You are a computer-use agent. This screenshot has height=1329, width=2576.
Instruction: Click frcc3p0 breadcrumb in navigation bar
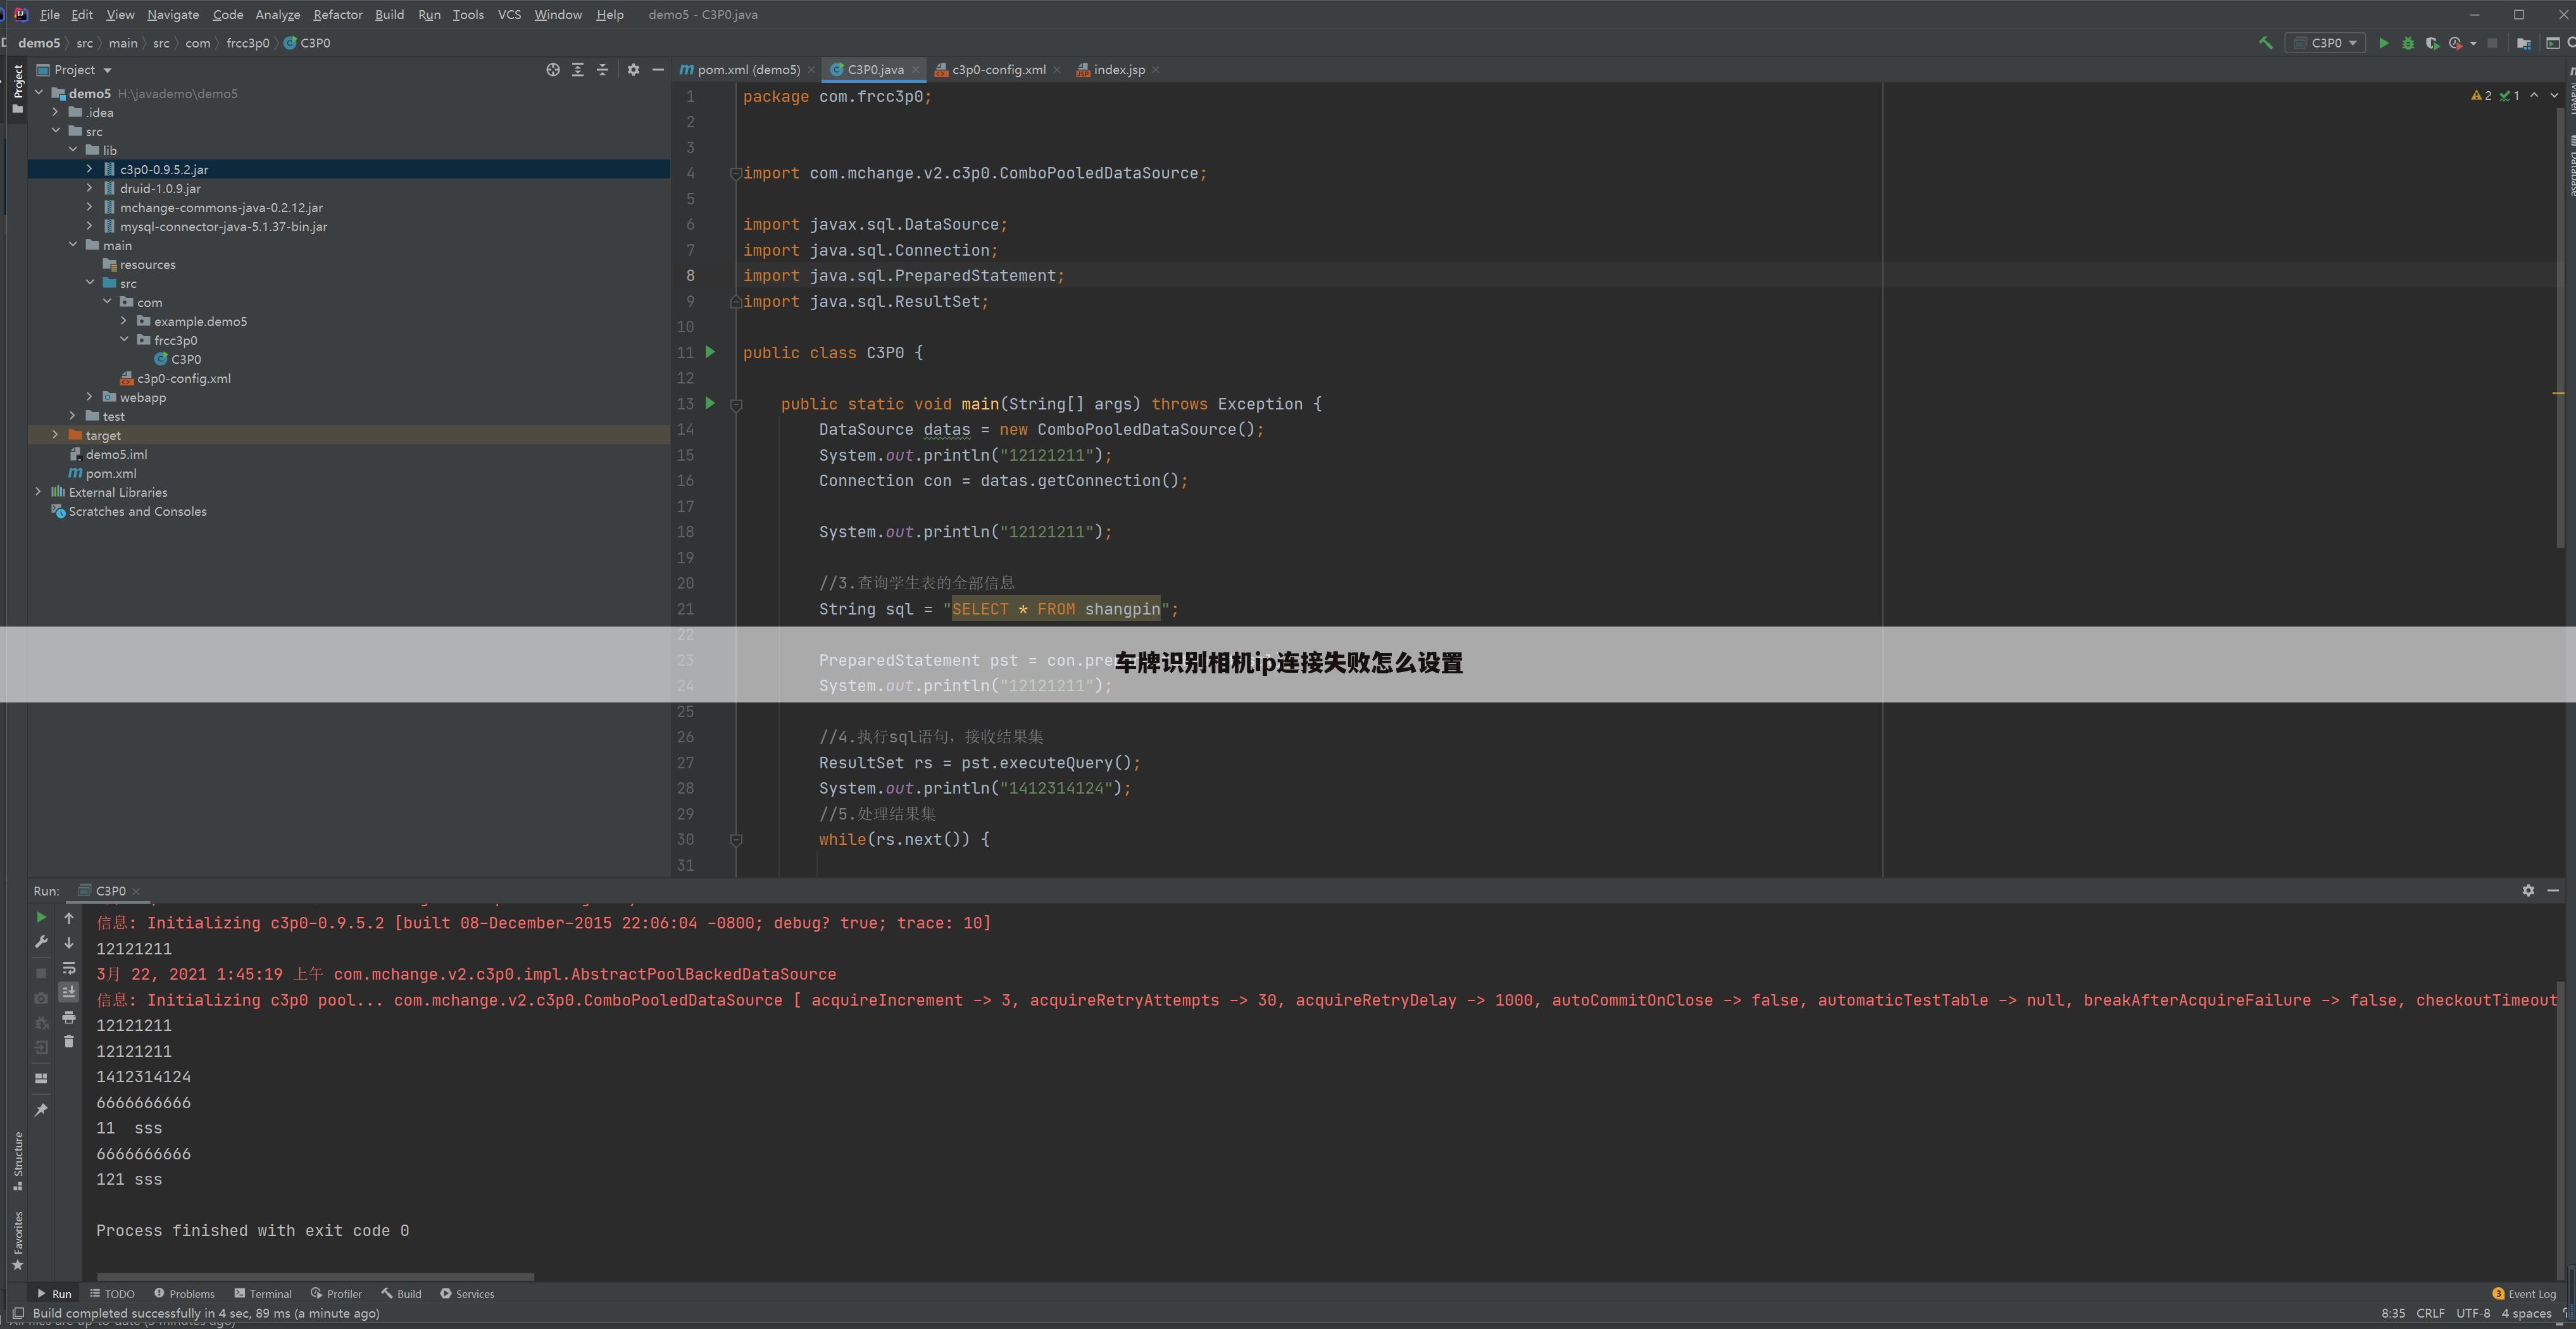coord(247,43)
